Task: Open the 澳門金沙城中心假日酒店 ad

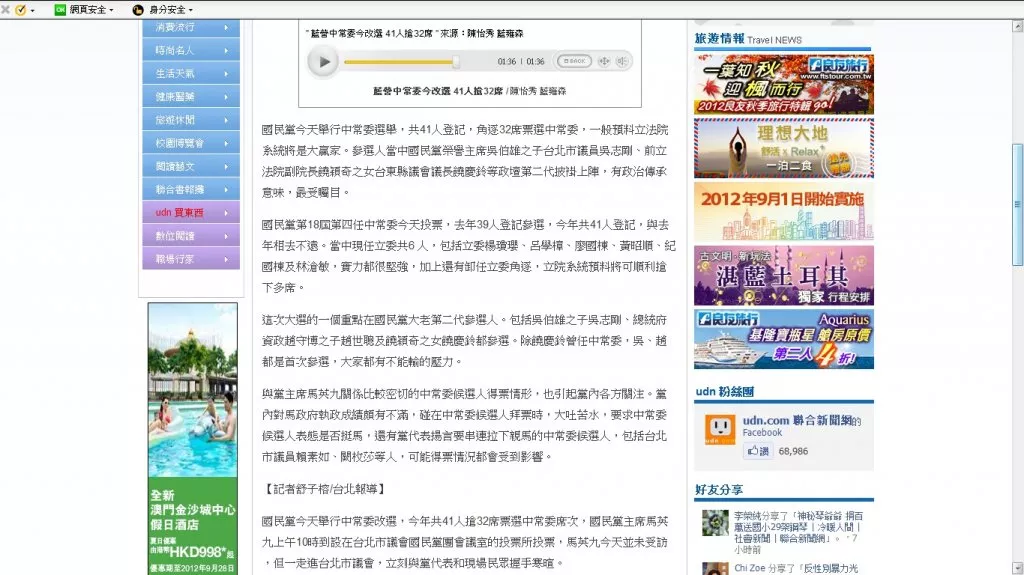Action: [x=193, y=438]
